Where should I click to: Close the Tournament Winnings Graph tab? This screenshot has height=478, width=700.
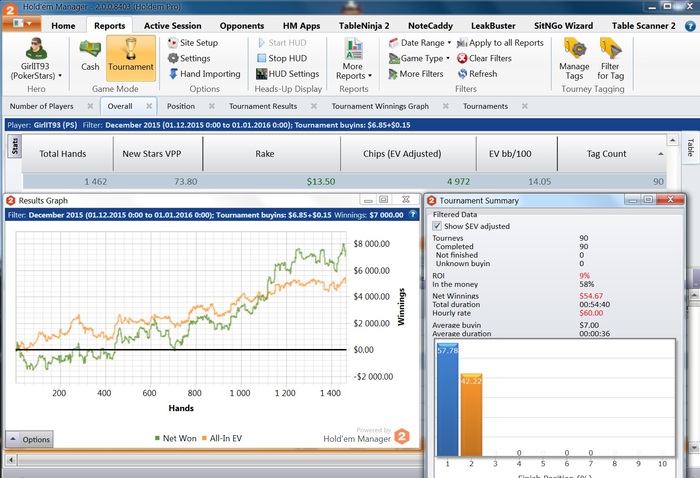point(446,106)
